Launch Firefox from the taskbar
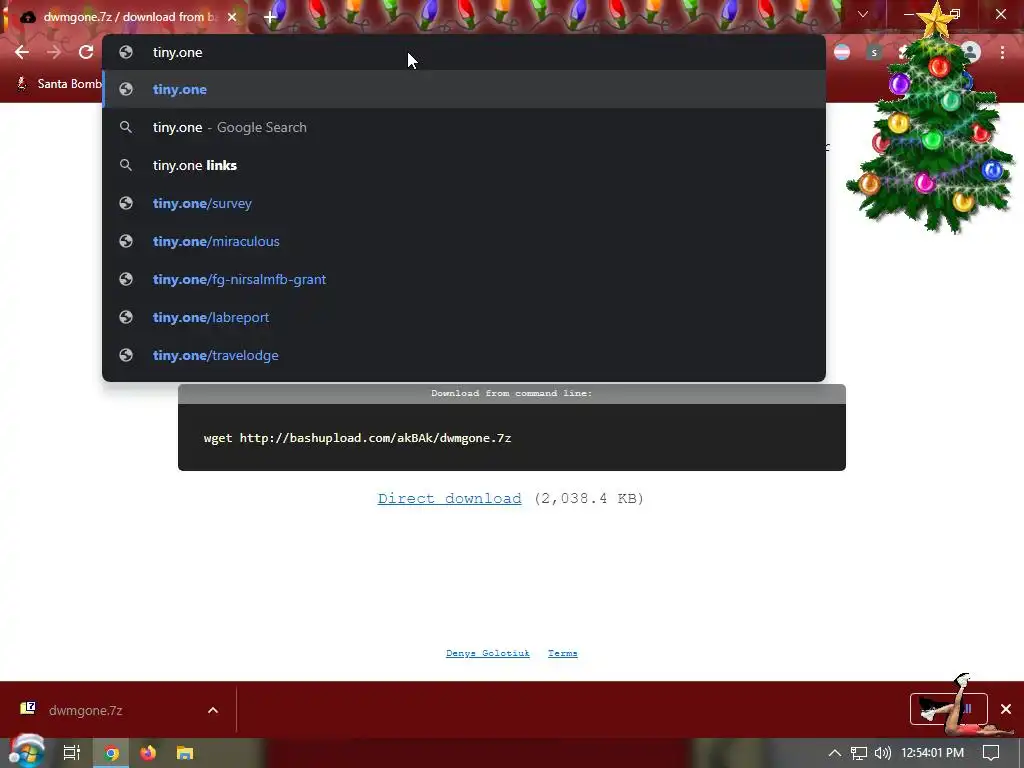This screenshot has width=1024, height=768. click(148, 753)
